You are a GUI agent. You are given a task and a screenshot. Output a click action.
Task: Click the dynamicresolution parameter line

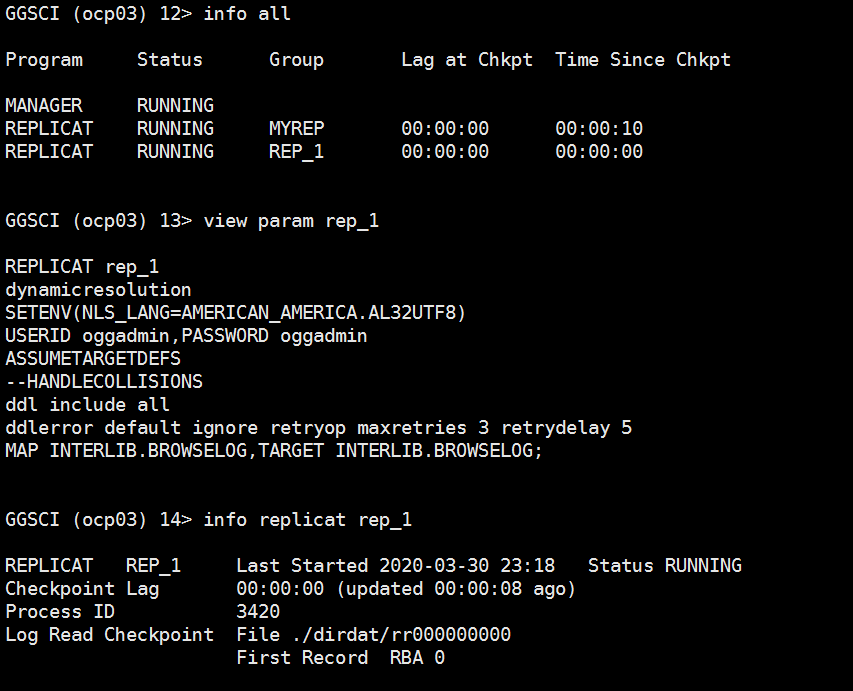pyautogui.click(x=98, y=290)
